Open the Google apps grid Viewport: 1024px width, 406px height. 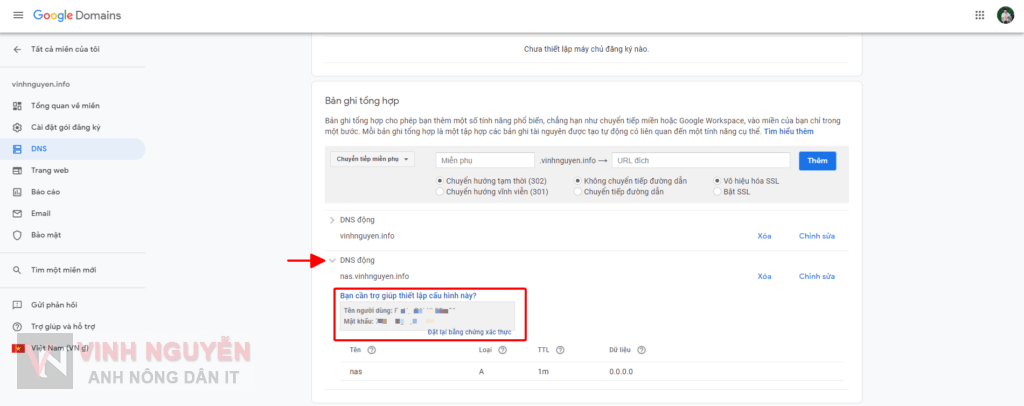(x=979, y=15)
